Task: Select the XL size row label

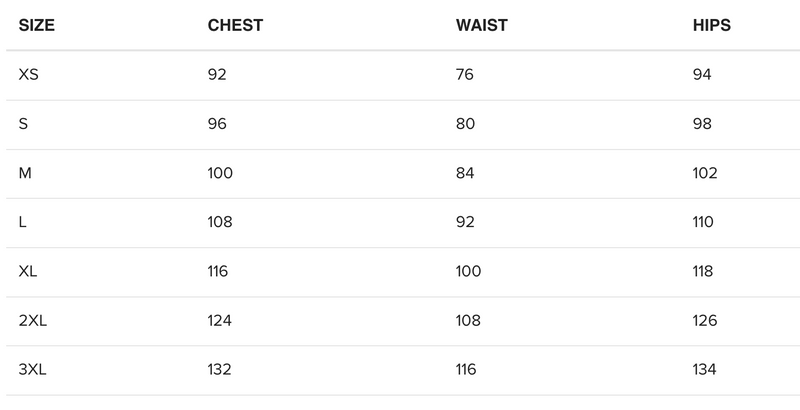Action: pos(28,271)
